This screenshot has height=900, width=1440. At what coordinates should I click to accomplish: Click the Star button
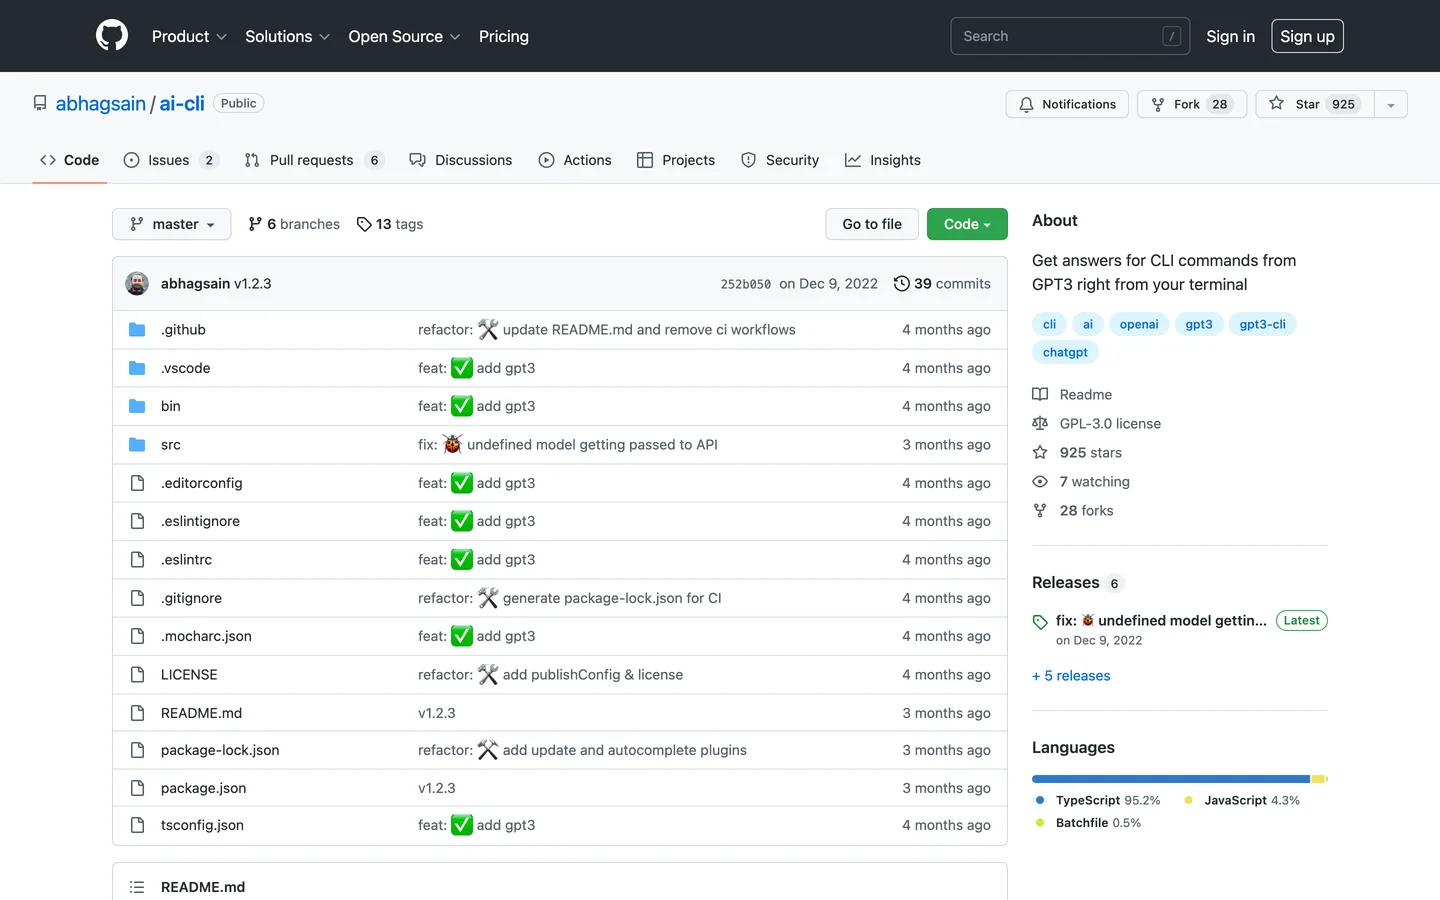1315,104
